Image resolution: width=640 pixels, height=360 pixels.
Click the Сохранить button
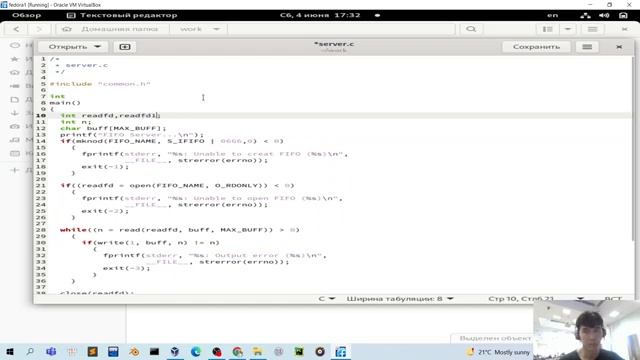coord(536,47)
